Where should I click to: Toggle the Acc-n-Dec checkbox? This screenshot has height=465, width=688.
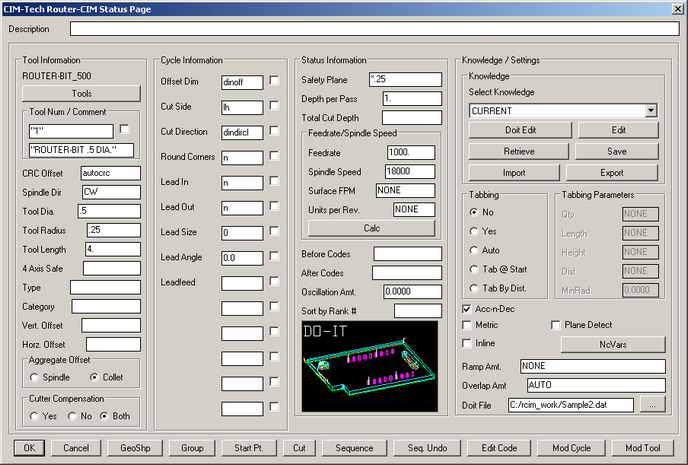pyautogui.click(x=467, y=309)
